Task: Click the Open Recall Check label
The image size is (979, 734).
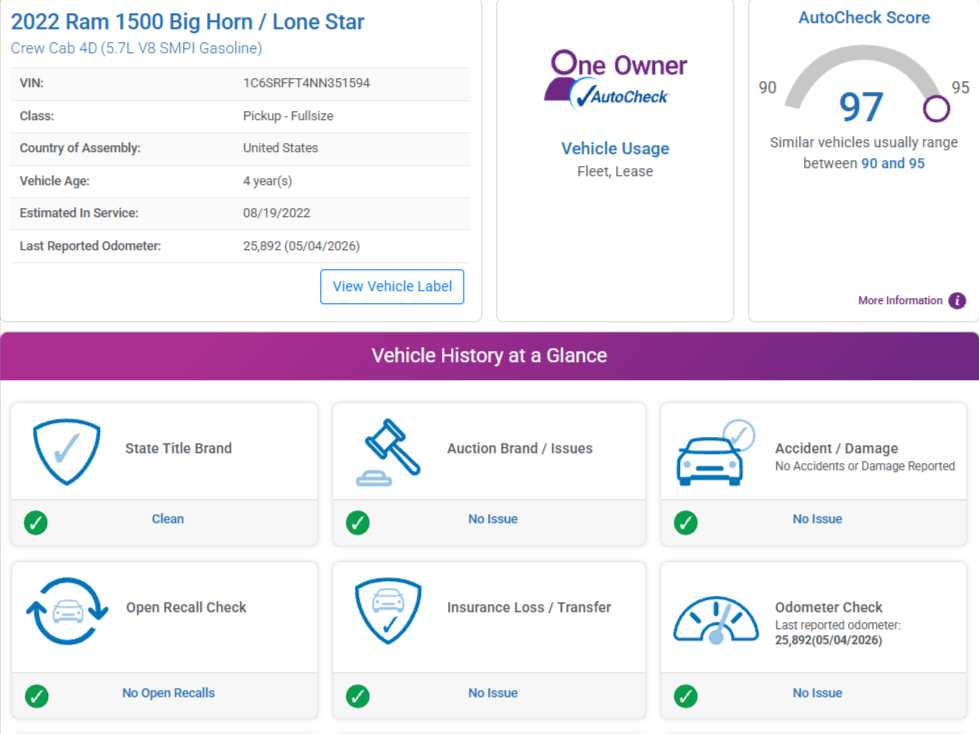Action: (186, 607)
